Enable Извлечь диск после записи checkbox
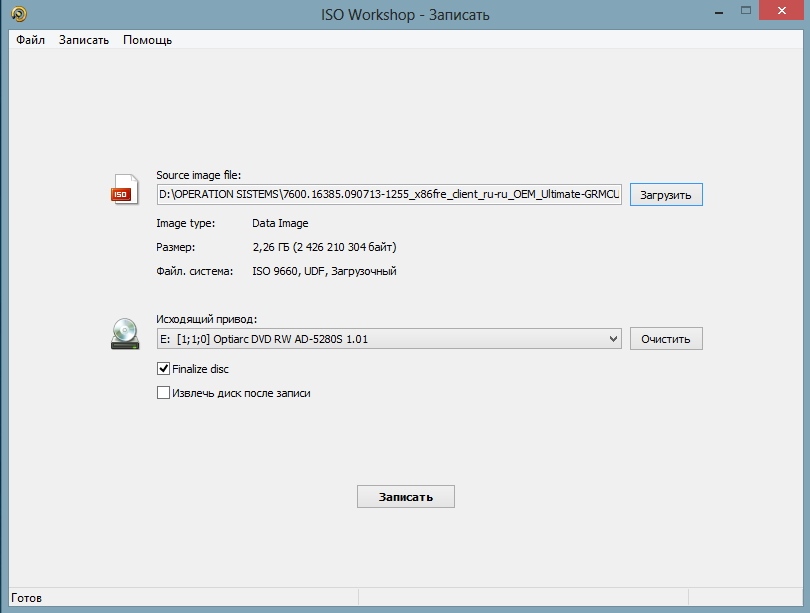 (163, 393)
